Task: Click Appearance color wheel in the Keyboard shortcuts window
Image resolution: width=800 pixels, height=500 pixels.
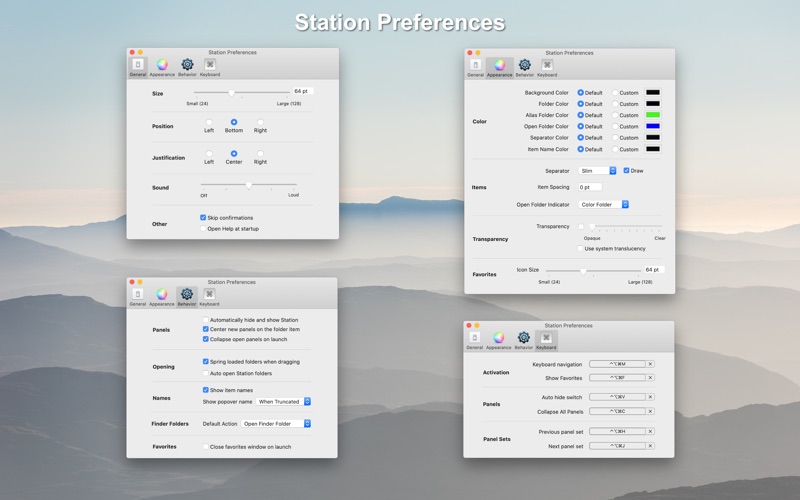Action: click(x=498, y=337)
